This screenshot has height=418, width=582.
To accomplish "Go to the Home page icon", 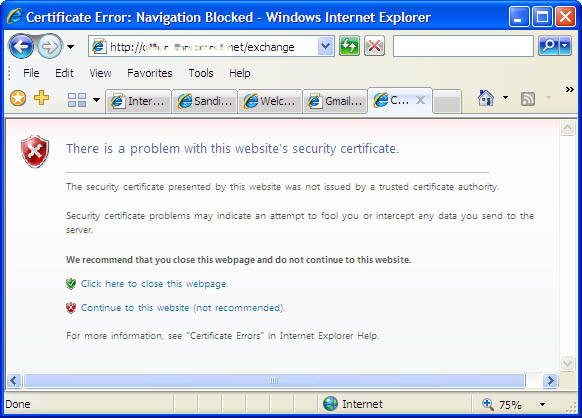I will click(x=486, y=98).
